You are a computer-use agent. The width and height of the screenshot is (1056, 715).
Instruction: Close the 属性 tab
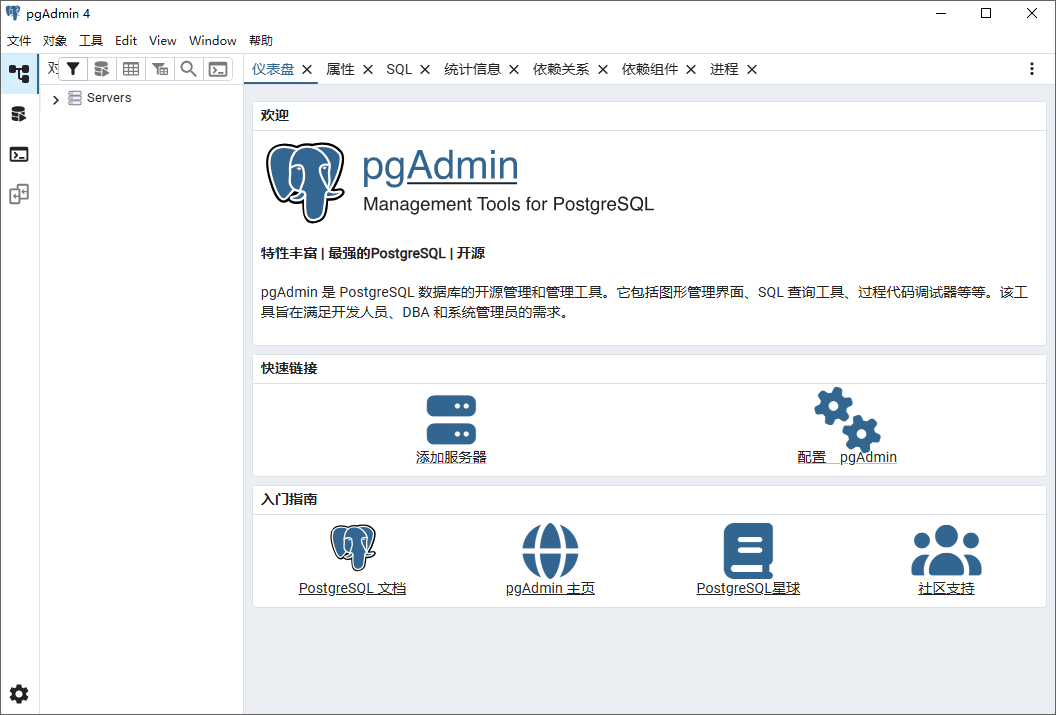[x=368, y=69]
